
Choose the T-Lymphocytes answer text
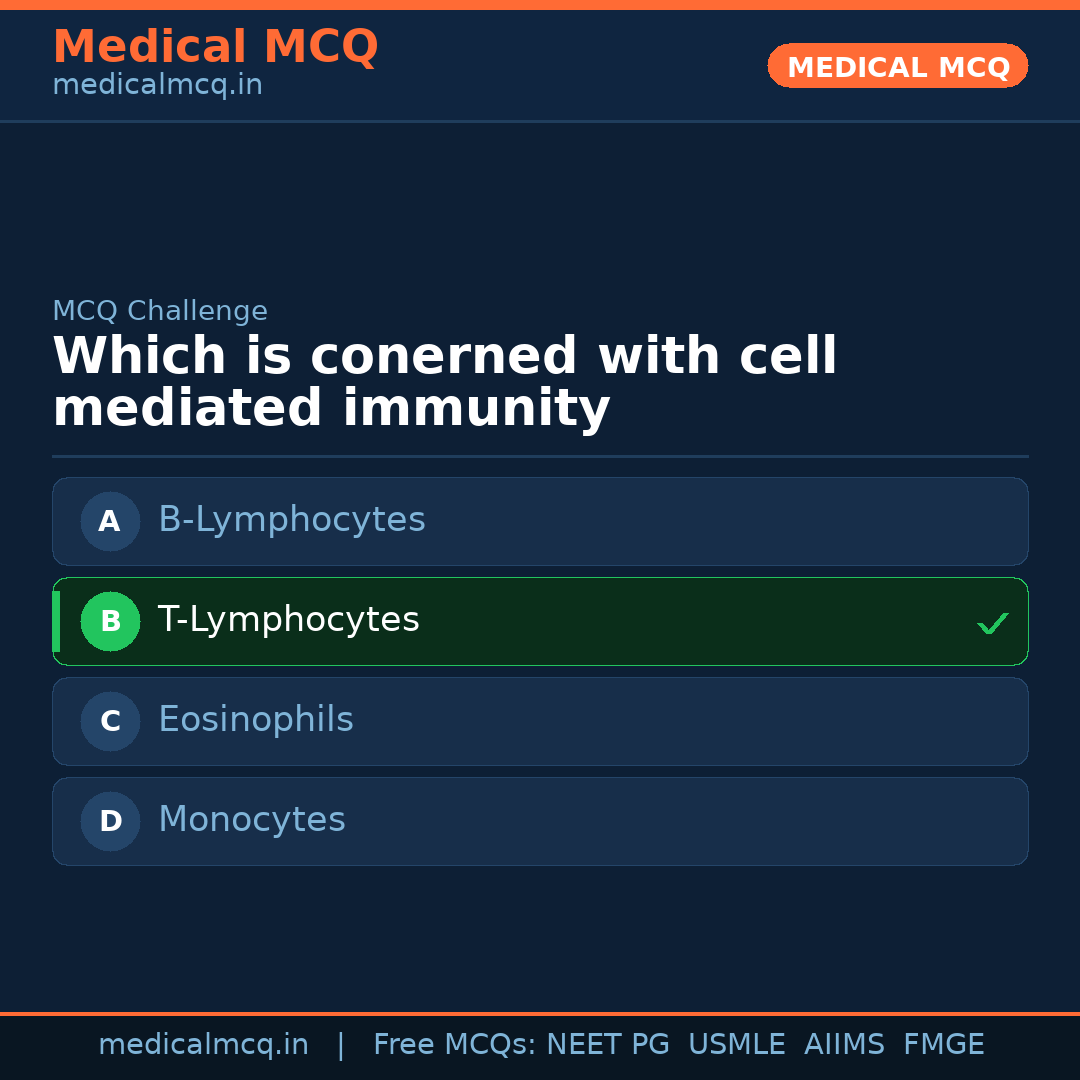[289, 620]
